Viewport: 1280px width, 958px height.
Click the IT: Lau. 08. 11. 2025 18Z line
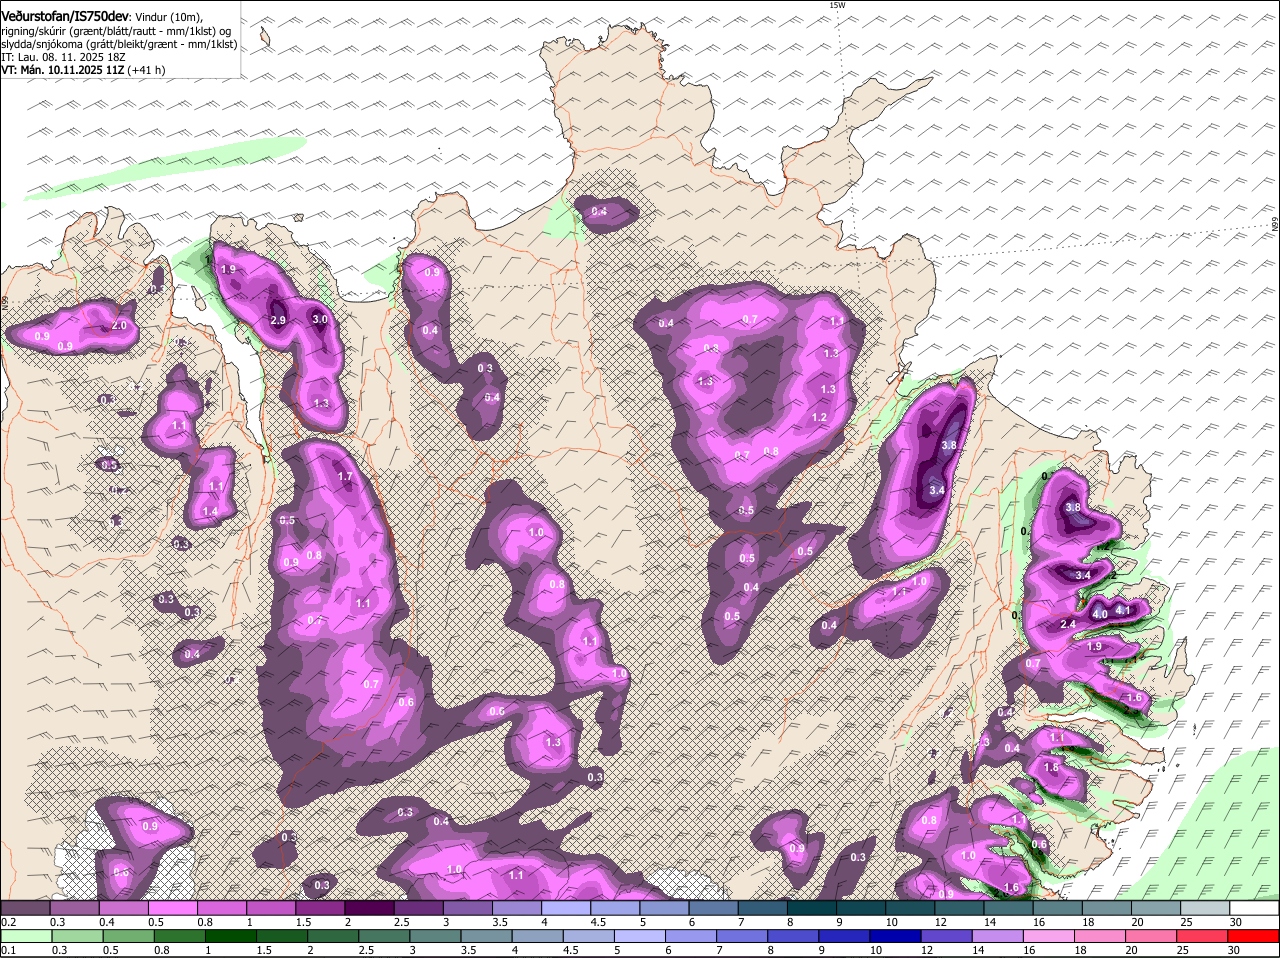pos(63,57)
